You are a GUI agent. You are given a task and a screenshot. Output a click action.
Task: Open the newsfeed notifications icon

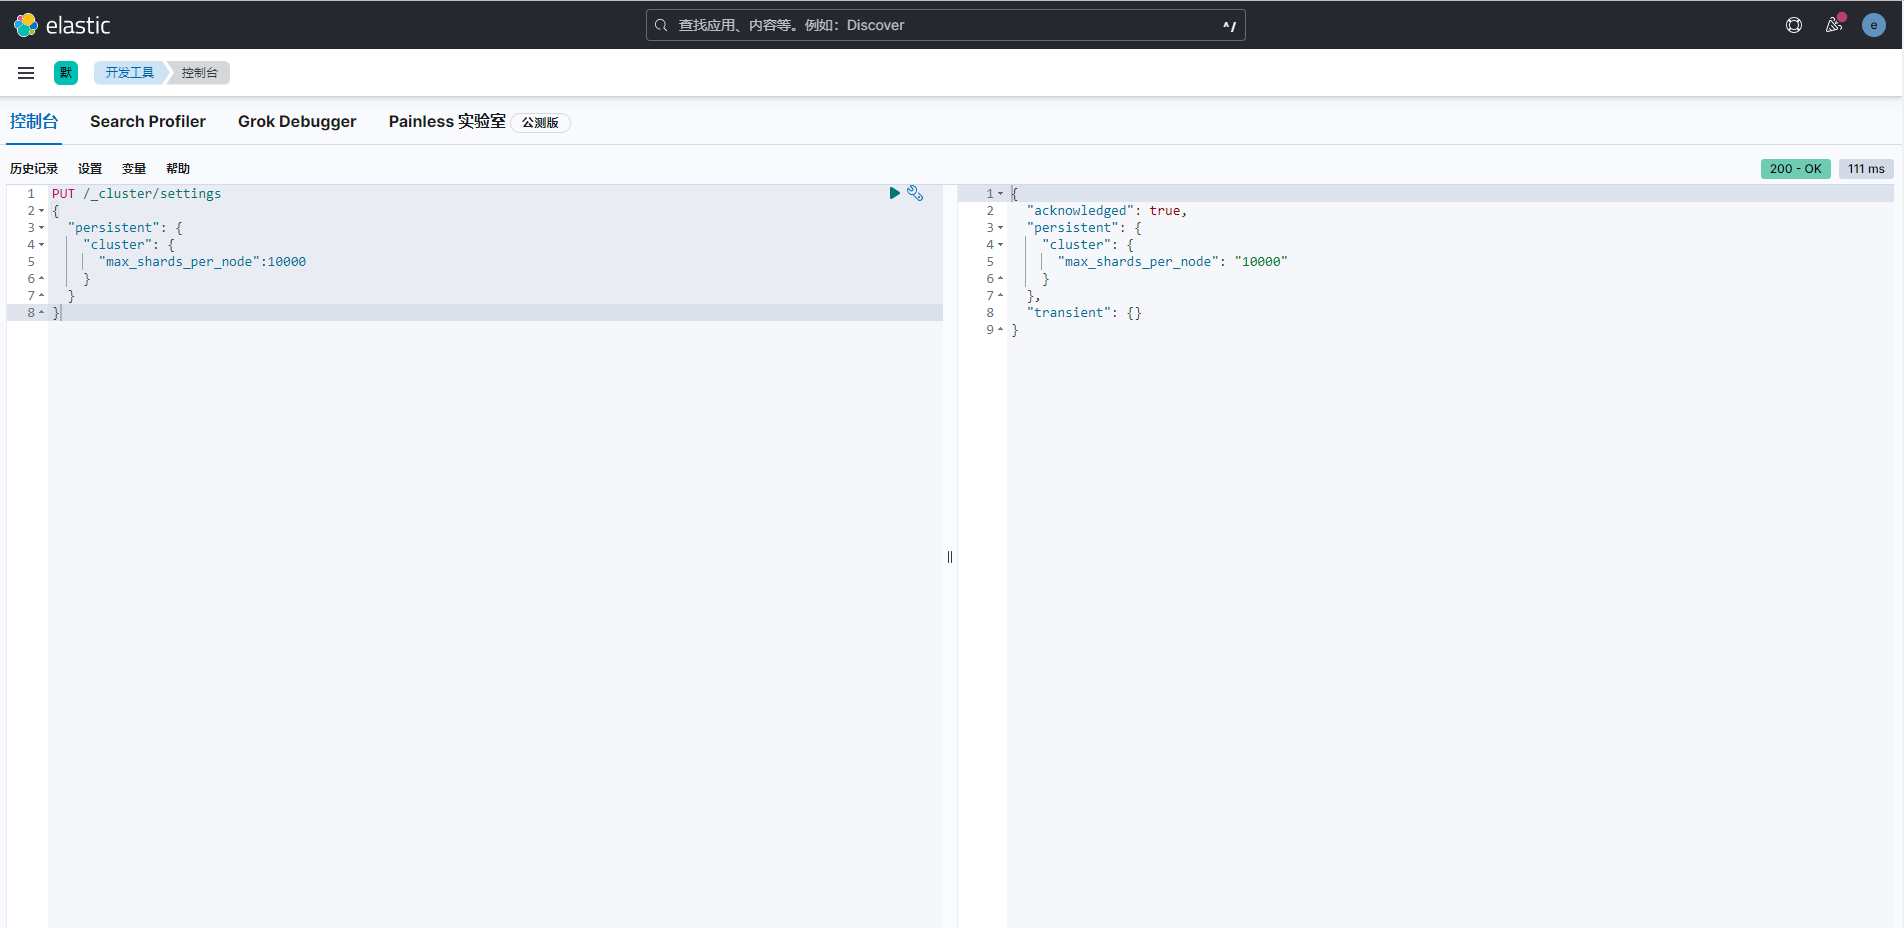[x=1834, y=25]
